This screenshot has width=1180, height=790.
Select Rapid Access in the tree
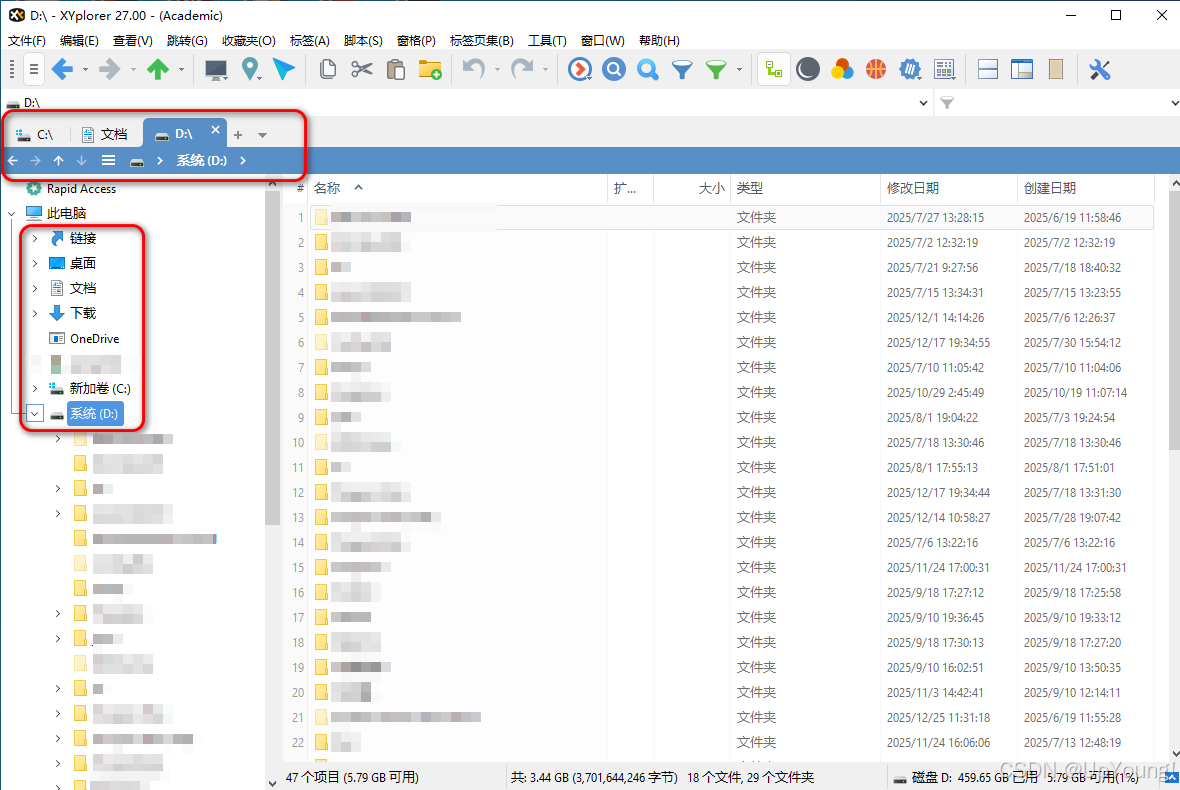coord(81,189)
